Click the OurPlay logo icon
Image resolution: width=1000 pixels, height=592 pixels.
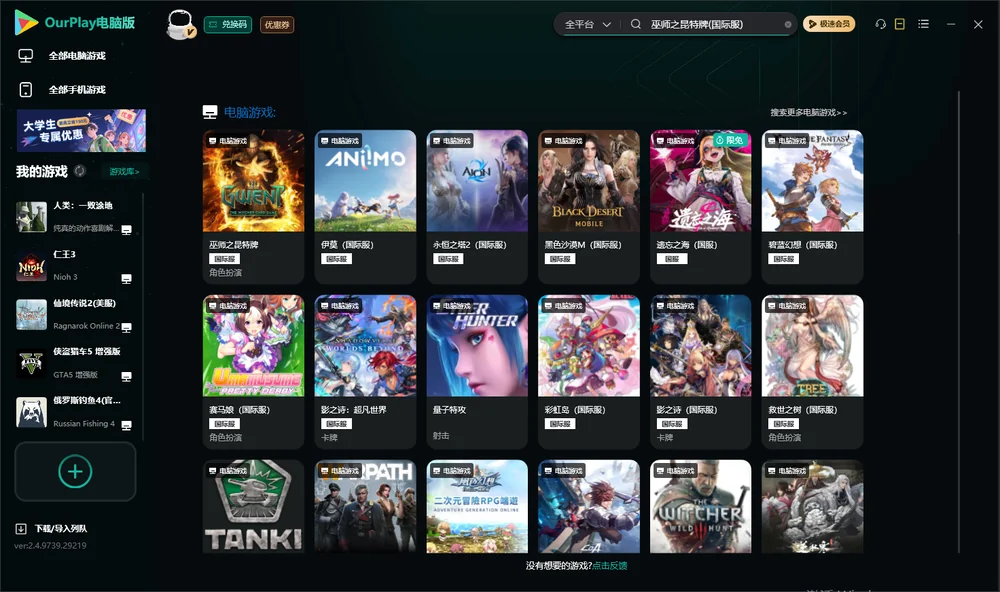[x=26, y=22]
